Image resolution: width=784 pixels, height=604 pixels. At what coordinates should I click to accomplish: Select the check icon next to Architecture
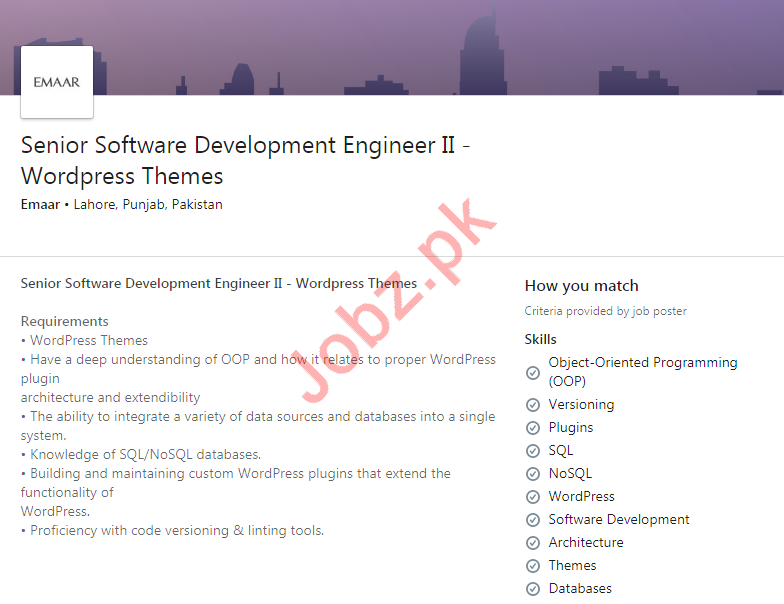[533, 543]
